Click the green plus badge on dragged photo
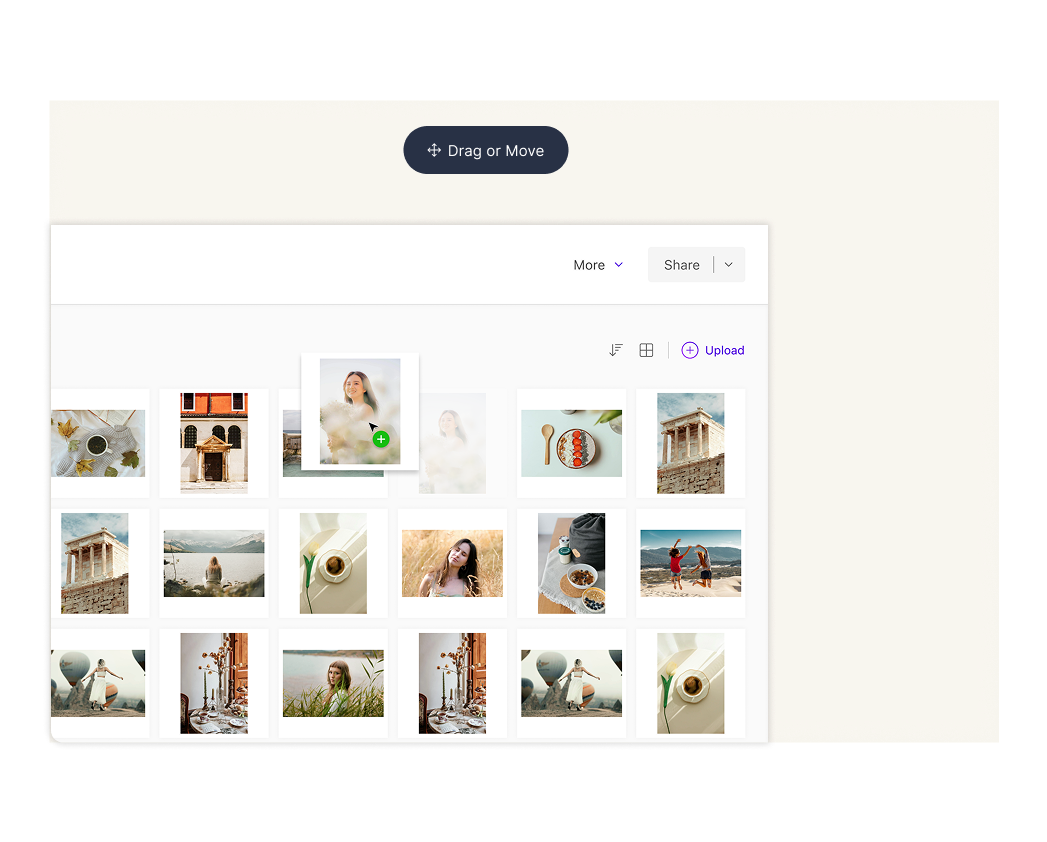Viewport: 1047px width, 842px height. click(381, 439)
